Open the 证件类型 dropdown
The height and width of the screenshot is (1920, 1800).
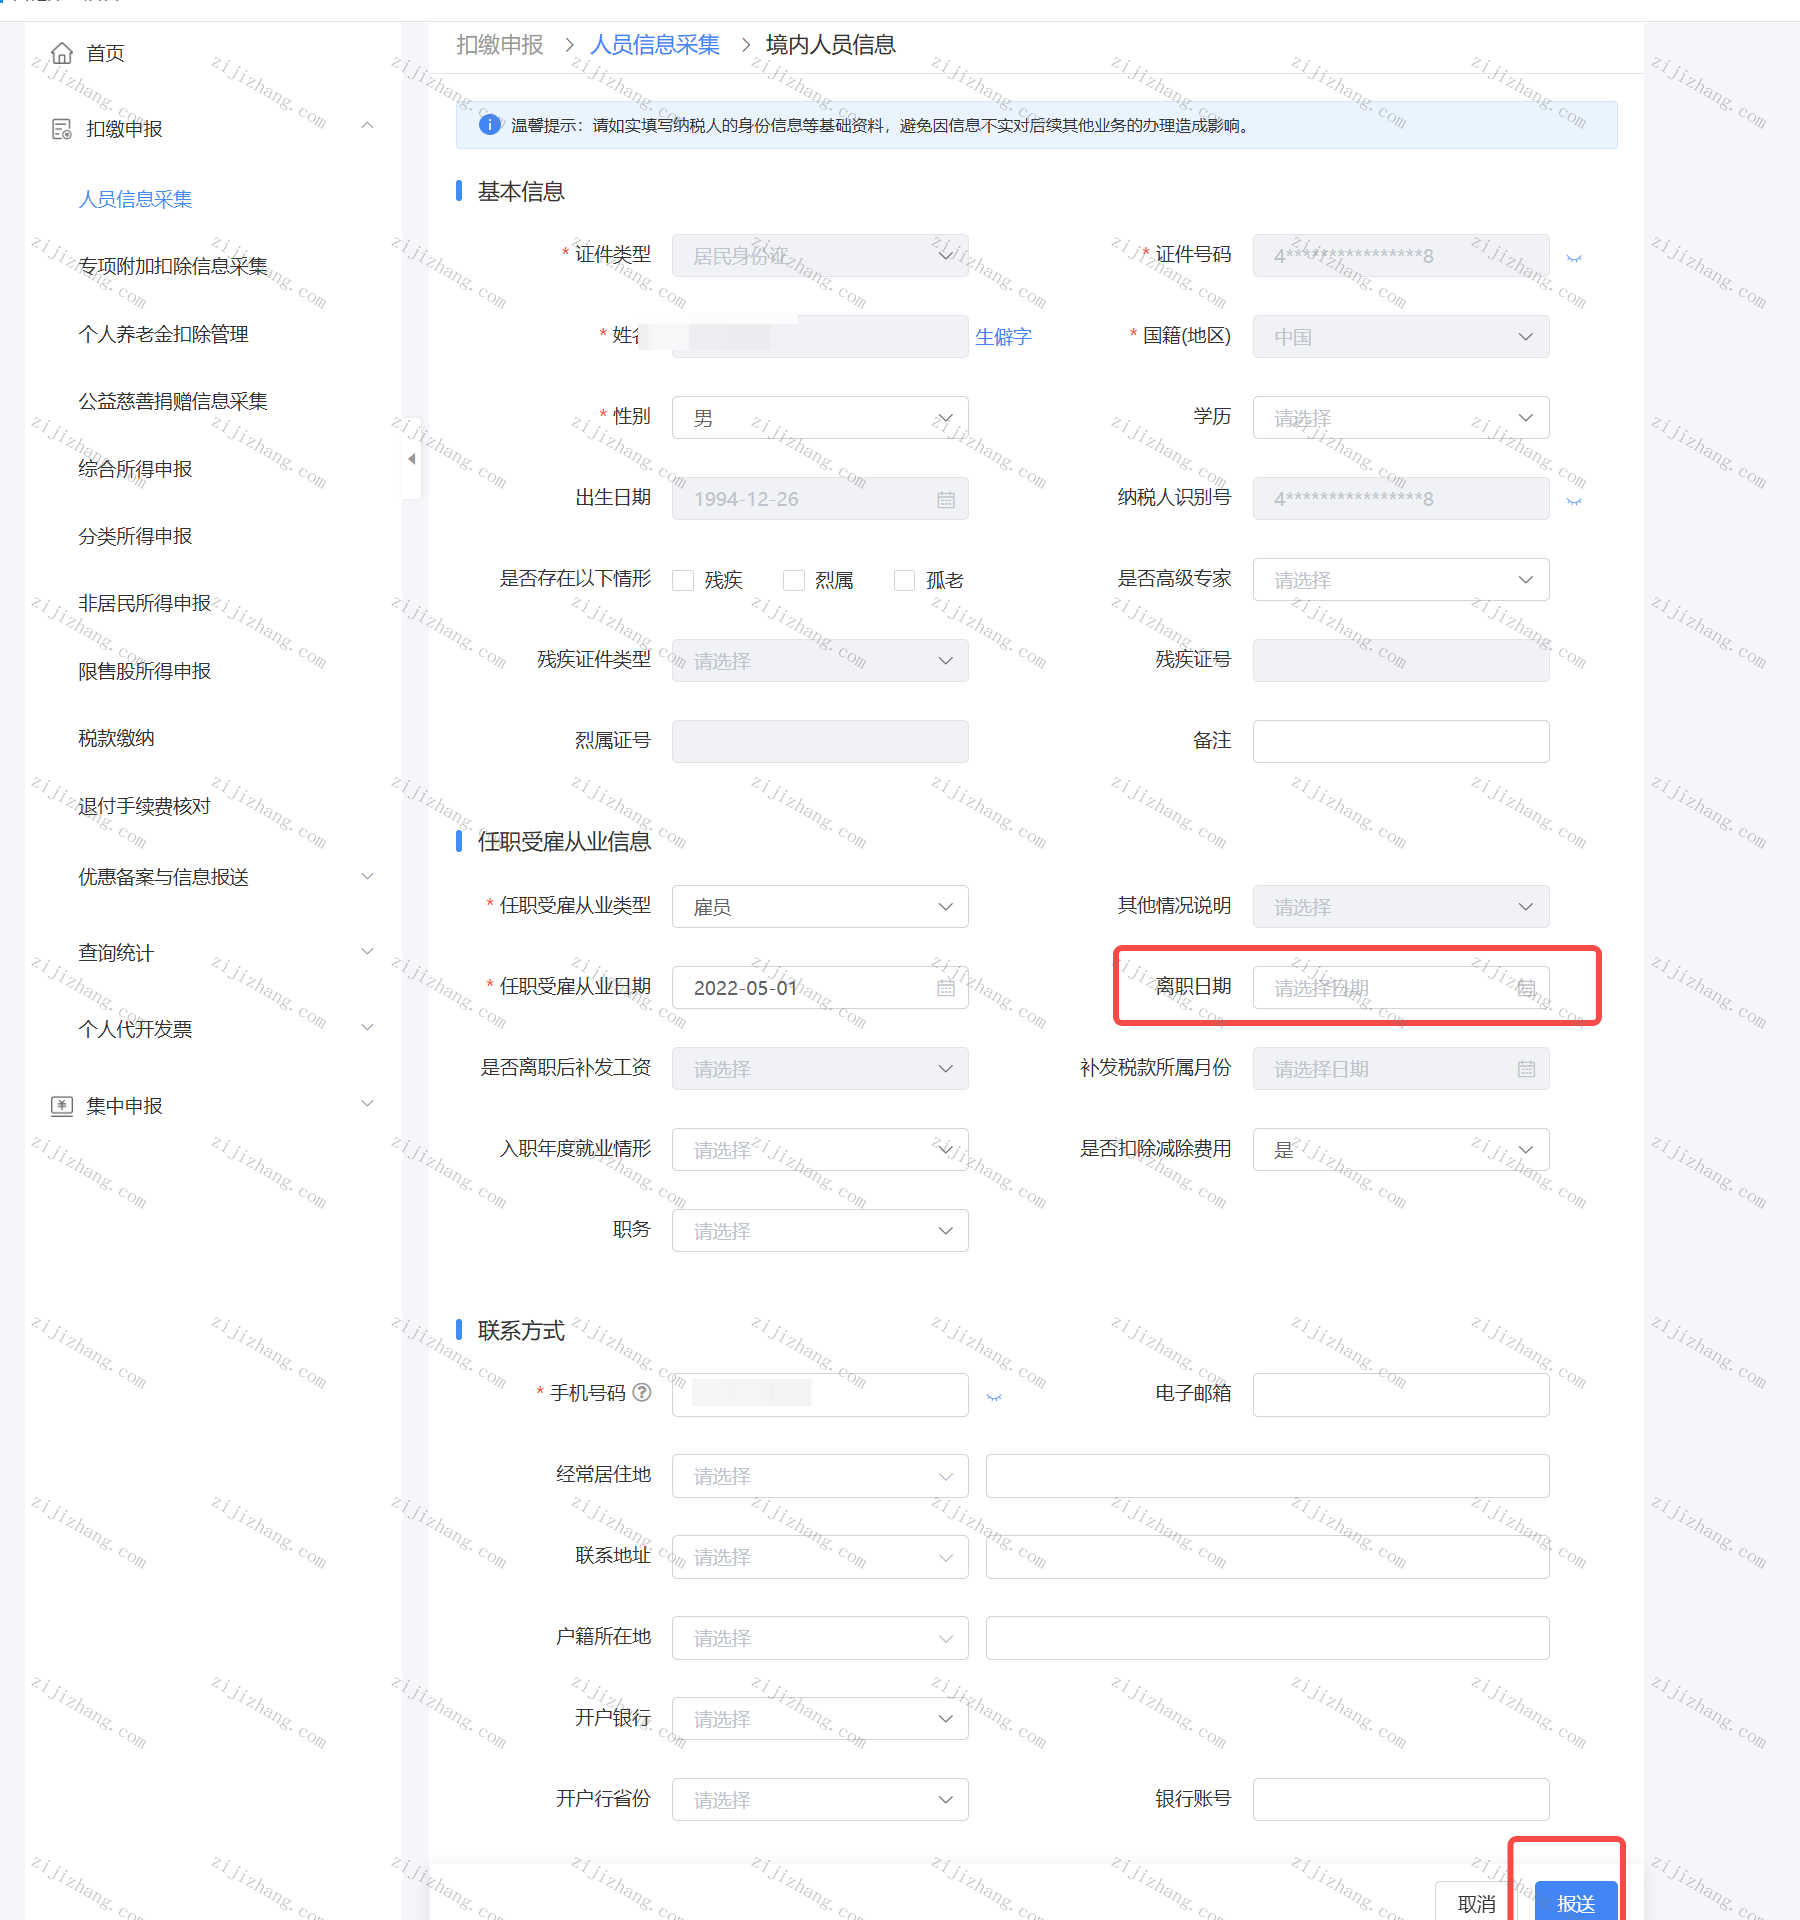(820, 256)
